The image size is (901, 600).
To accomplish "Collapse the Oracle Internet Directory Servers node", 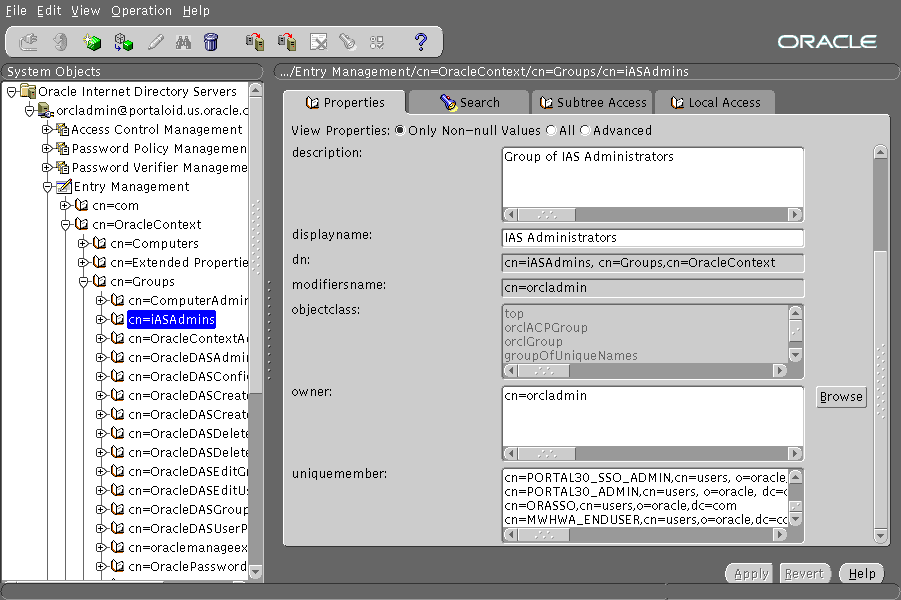I will (11, 91).
